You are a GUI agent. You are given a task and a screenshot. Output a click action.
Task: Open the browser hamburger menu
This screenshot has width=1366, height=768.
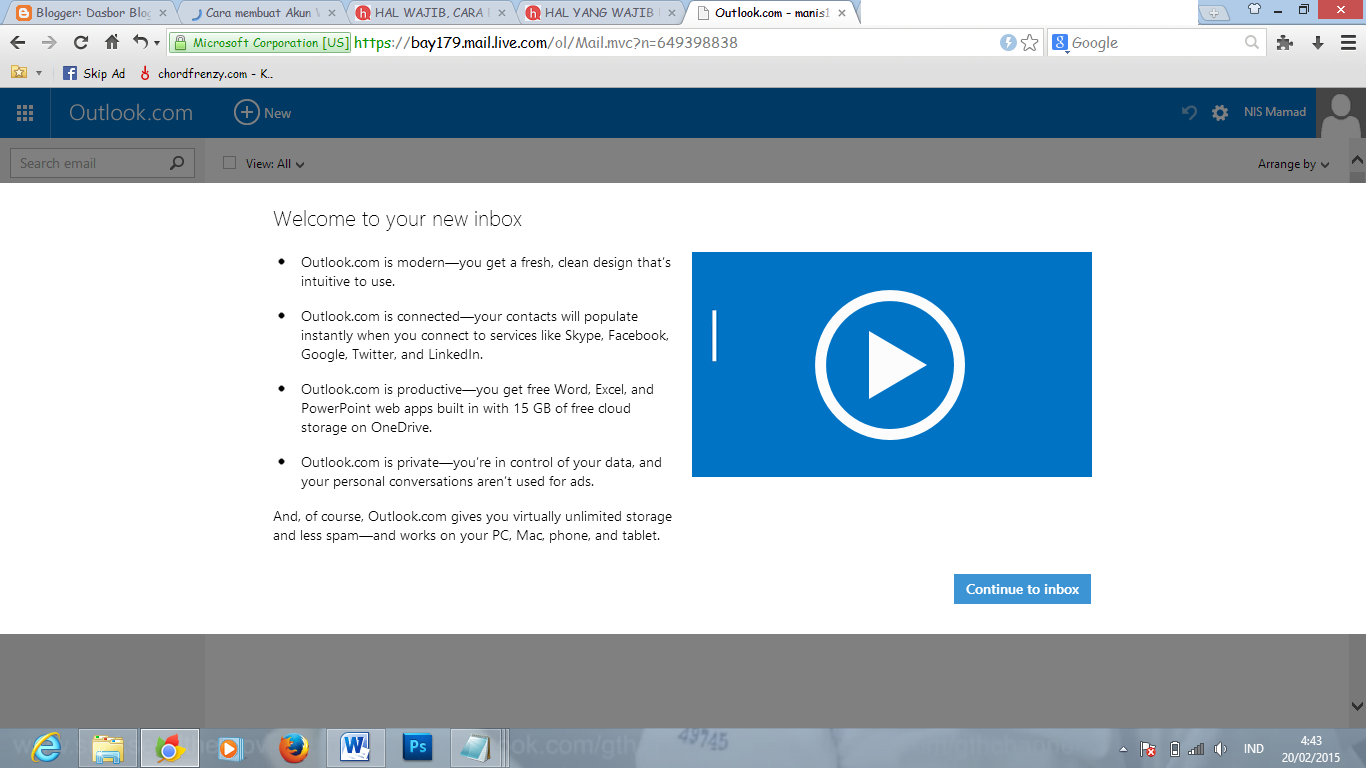[x=1349, y=43]
